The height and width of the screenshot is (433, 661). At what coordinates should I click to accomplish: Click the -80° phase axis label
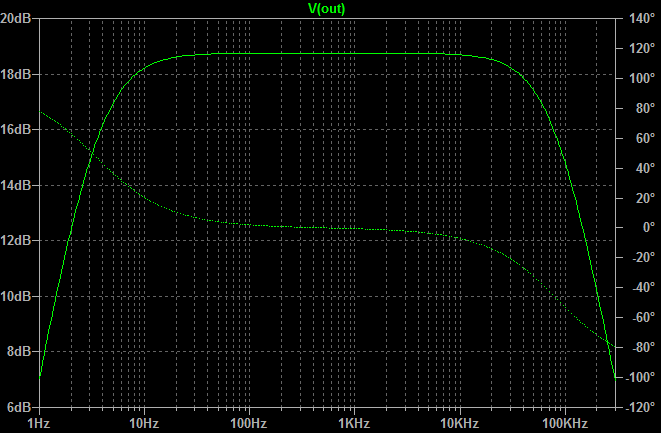pos(644,347)
